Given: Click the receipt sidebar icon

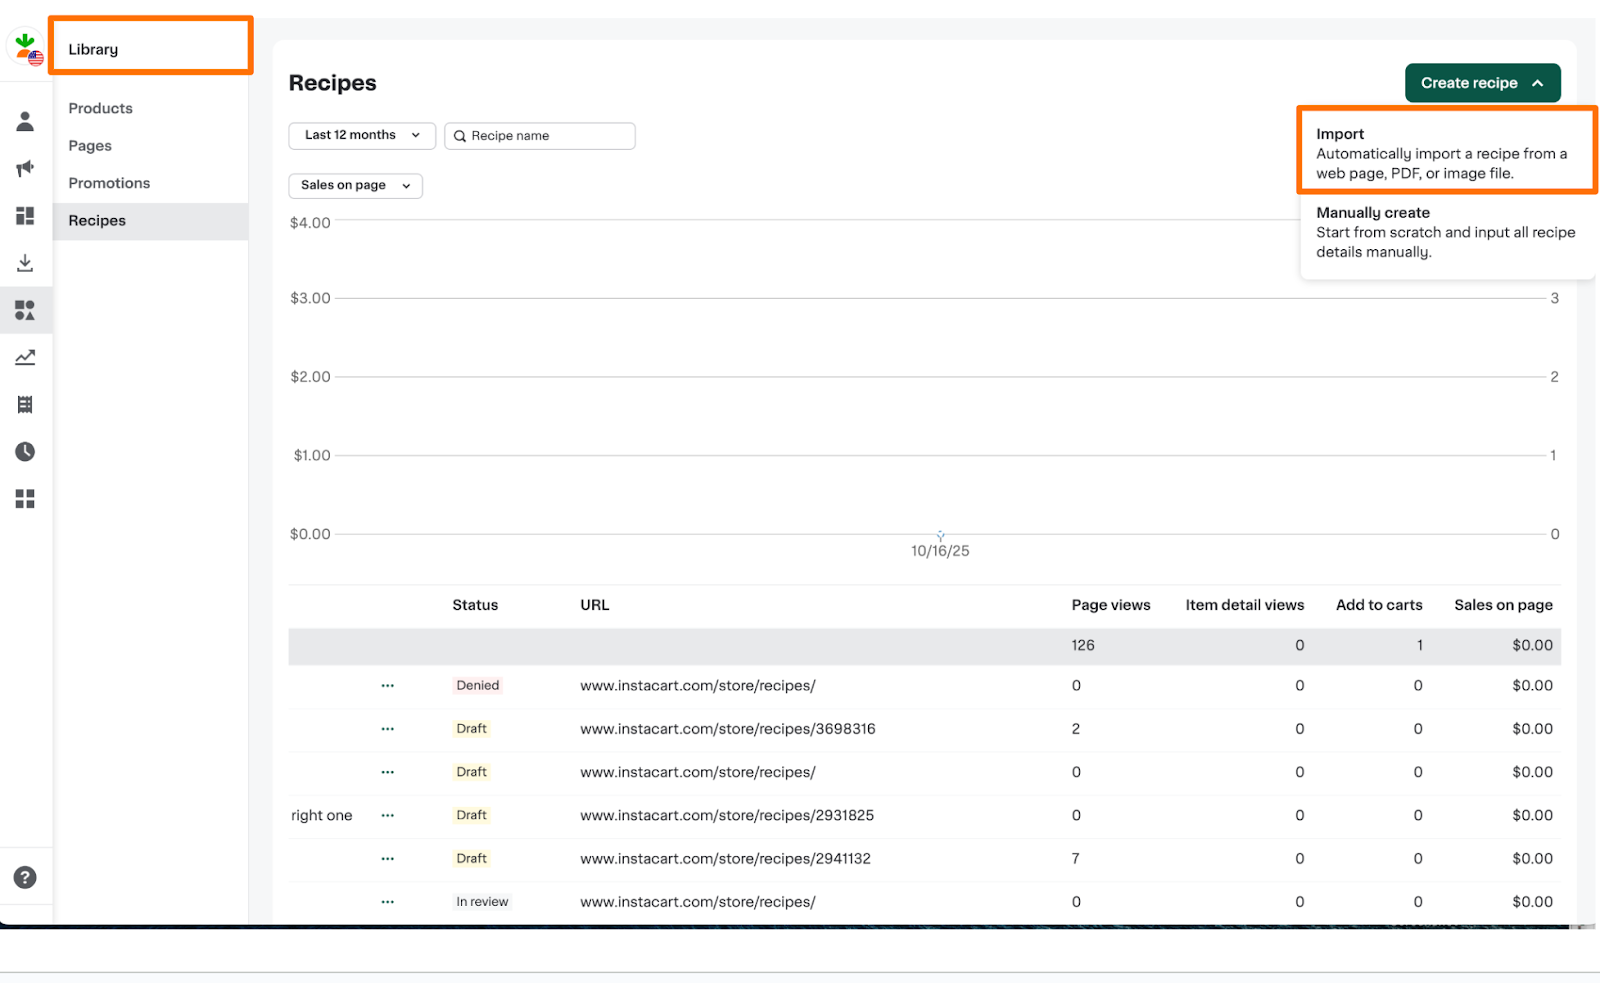Looking at the screenshot, I should [x=25, y=404].
